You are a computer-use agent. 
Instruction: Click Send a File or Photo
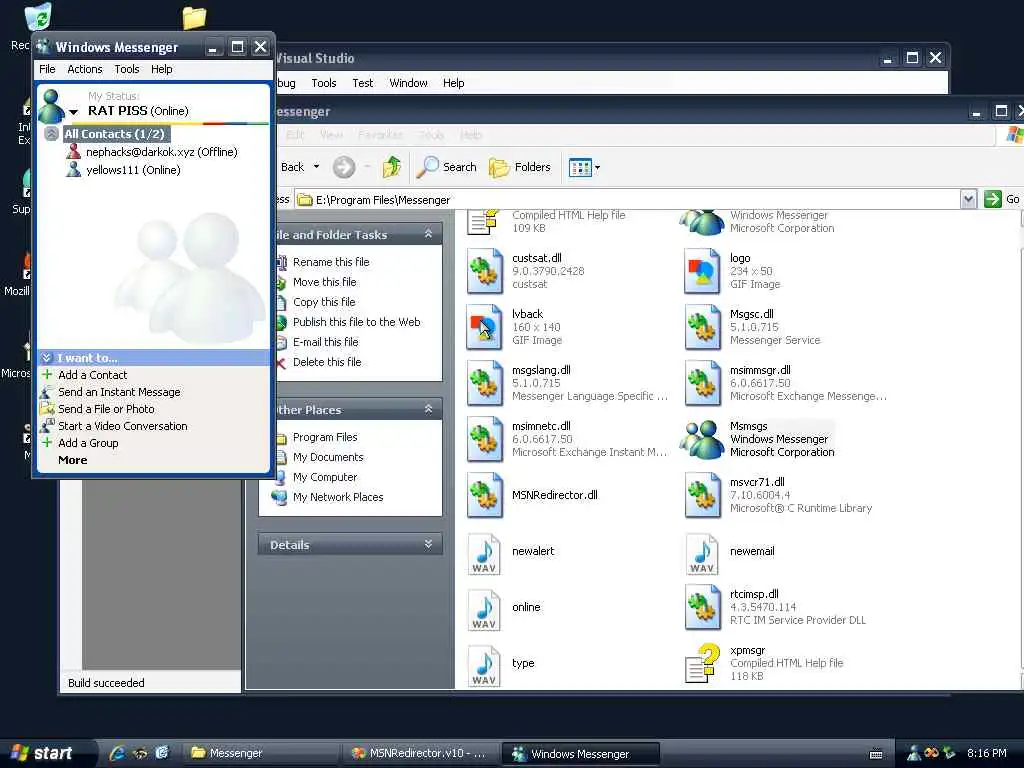(x=106, y=409)
